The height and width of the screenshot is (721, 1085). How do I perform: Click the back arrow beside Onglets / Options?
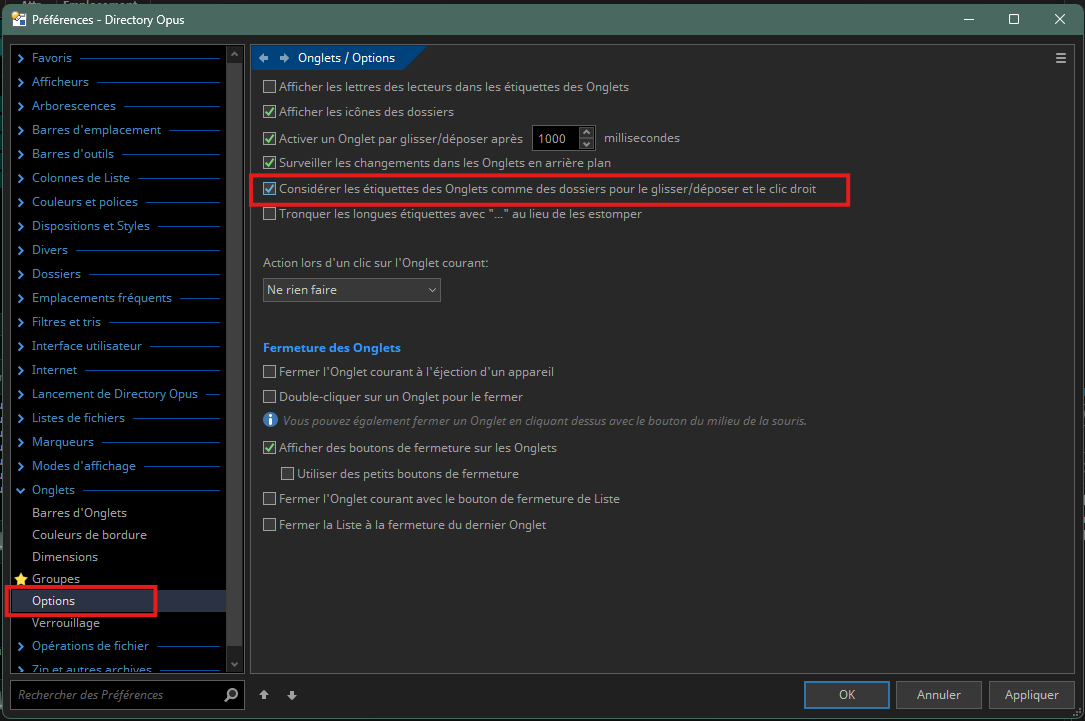click(264, 58)
